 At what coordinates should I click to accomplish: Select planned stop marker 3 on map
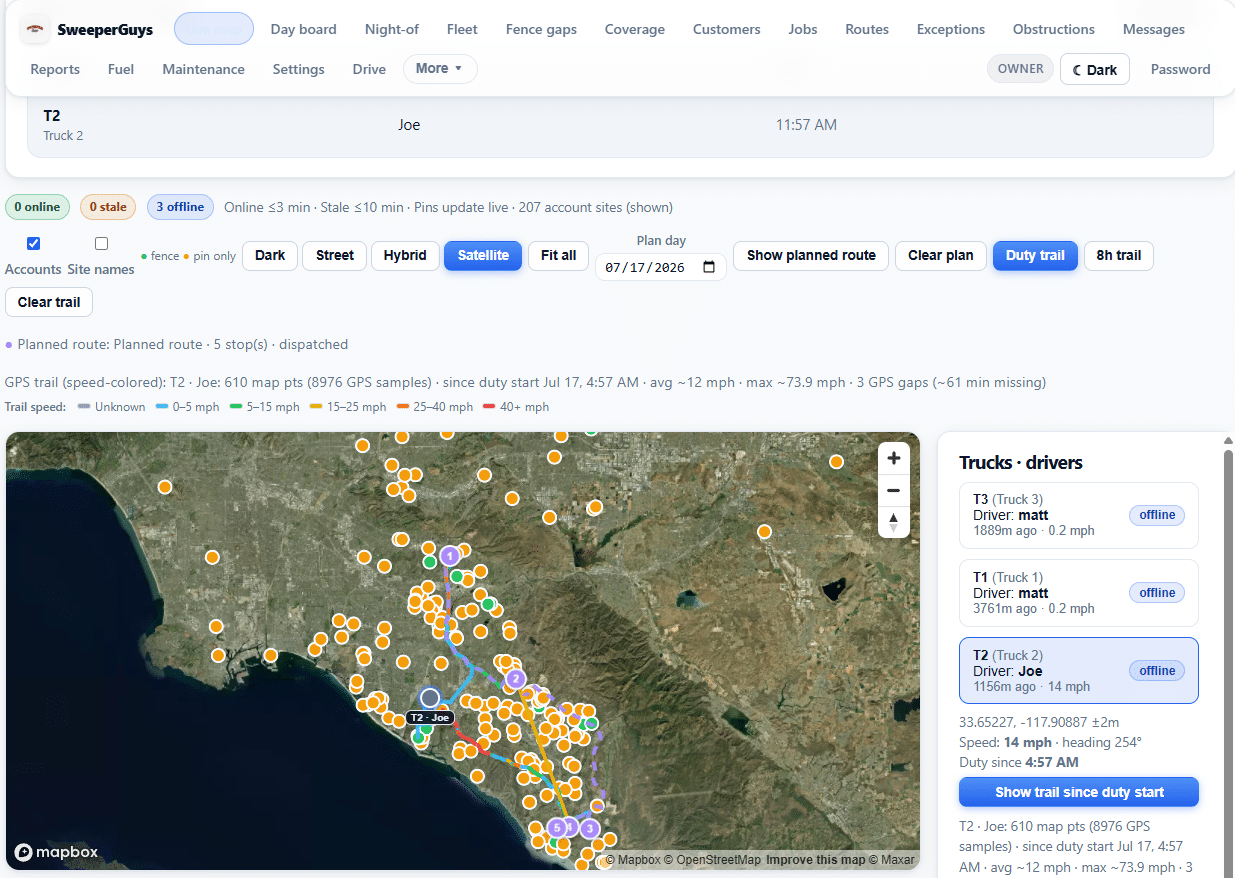pyautogui.click(x=590, y=828)
